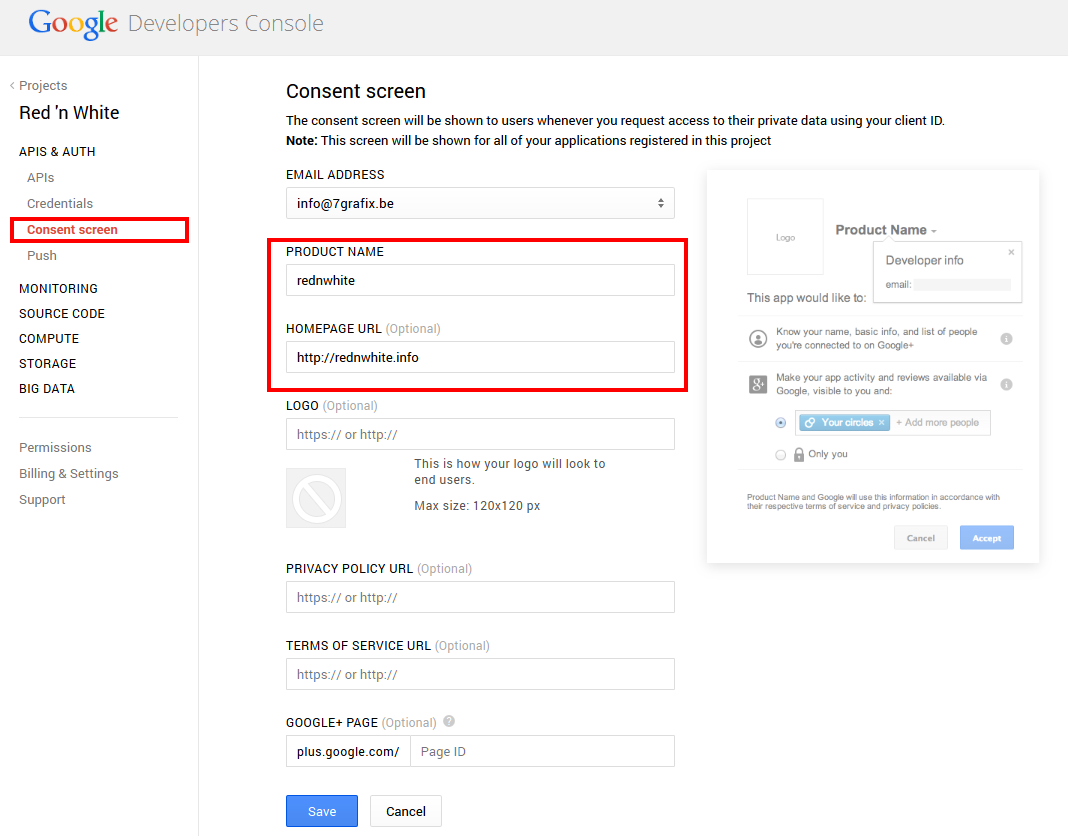The image size is (1068, 836).
Task: Click the Logo box in consent preview
Action: pyautogui.click(x=785, y=237)
